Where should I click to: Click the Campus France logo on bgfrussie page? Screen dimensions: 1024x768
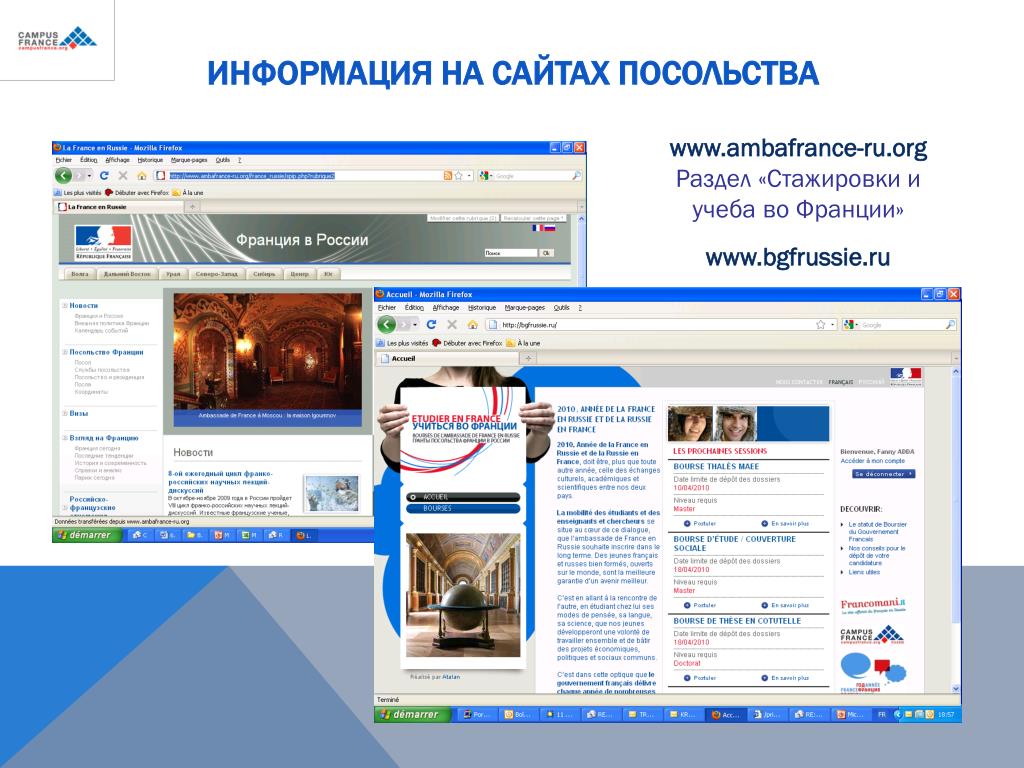(872, 635)
